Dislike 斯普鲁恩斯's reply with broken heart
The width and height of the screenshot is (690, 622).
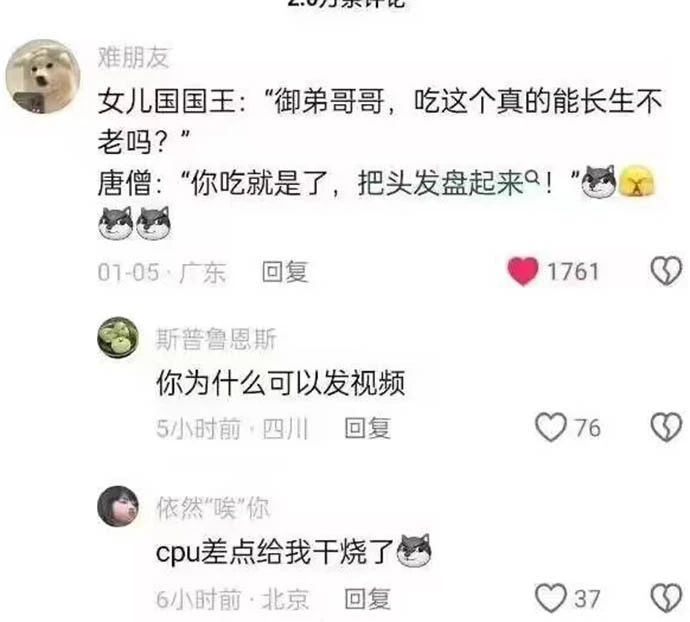tap(666, 427)
